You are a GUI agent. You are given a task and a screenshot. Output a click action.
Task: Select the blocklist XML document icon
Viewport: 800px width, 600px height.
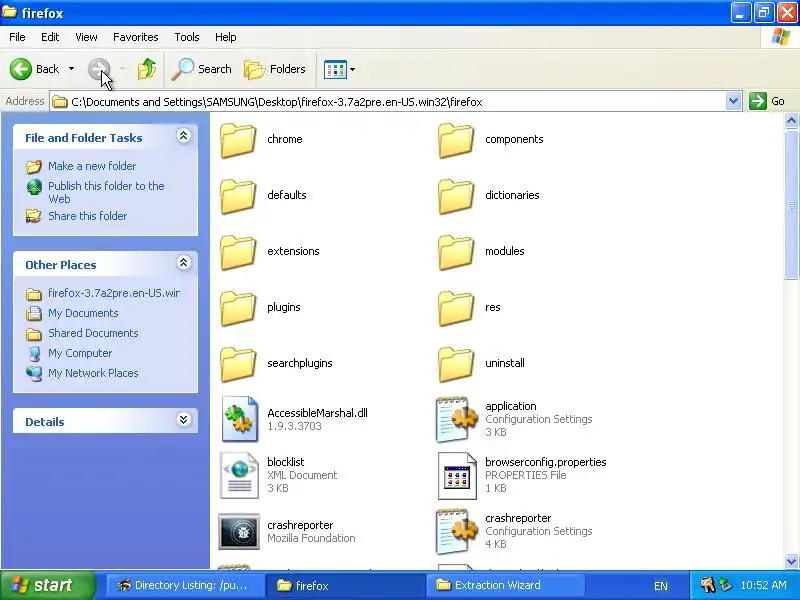[x=239, y=475]
